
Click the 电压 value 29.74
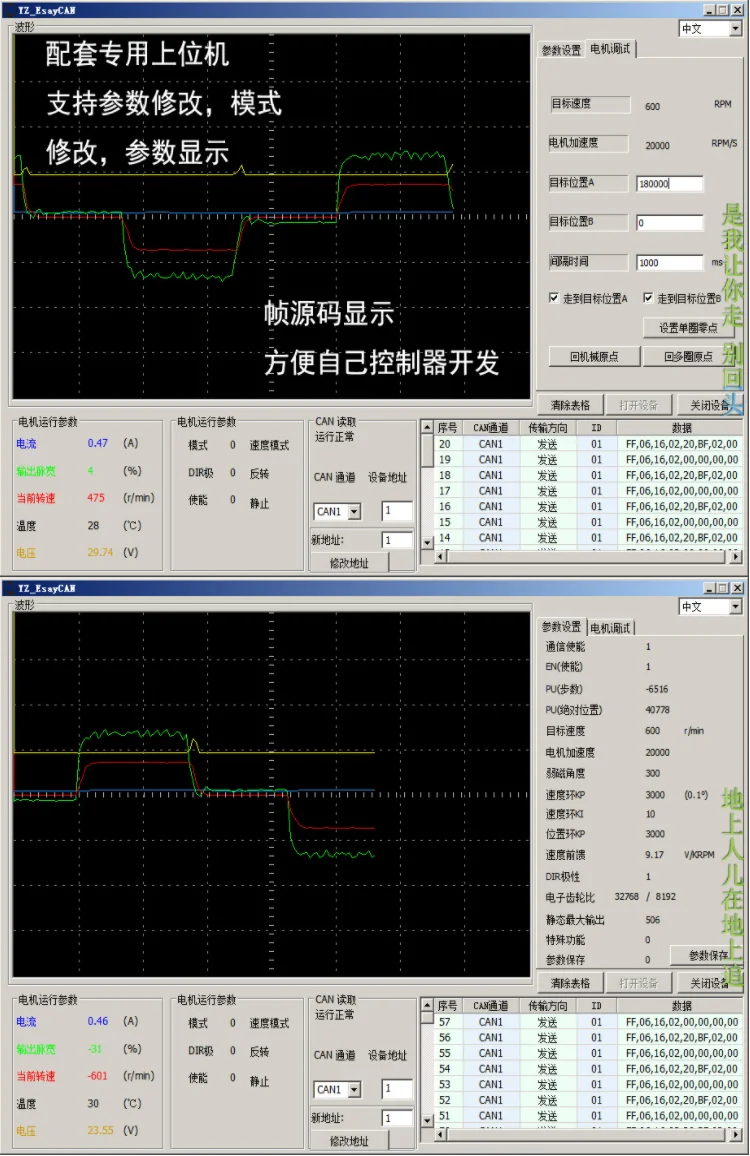click(x=100, y=552)
